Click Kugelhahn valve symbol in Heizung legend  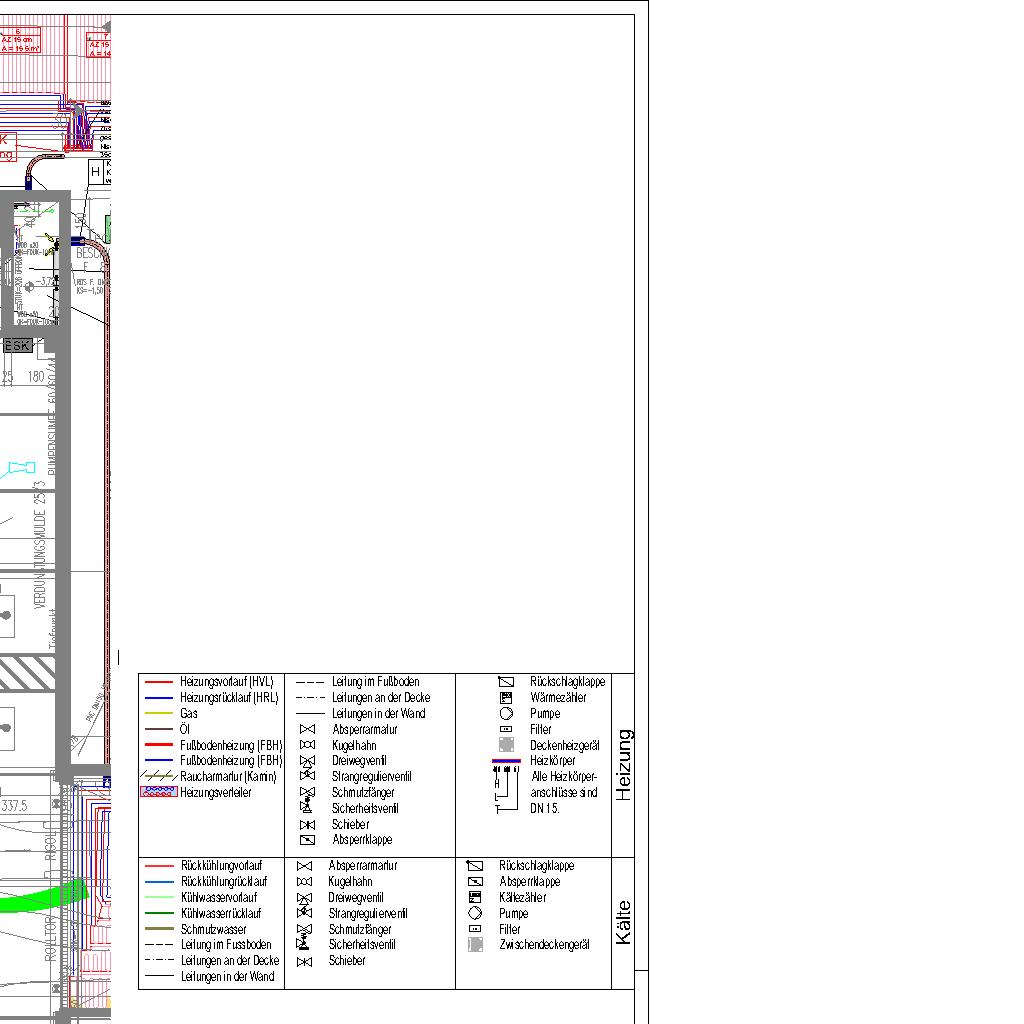(307, 745)
